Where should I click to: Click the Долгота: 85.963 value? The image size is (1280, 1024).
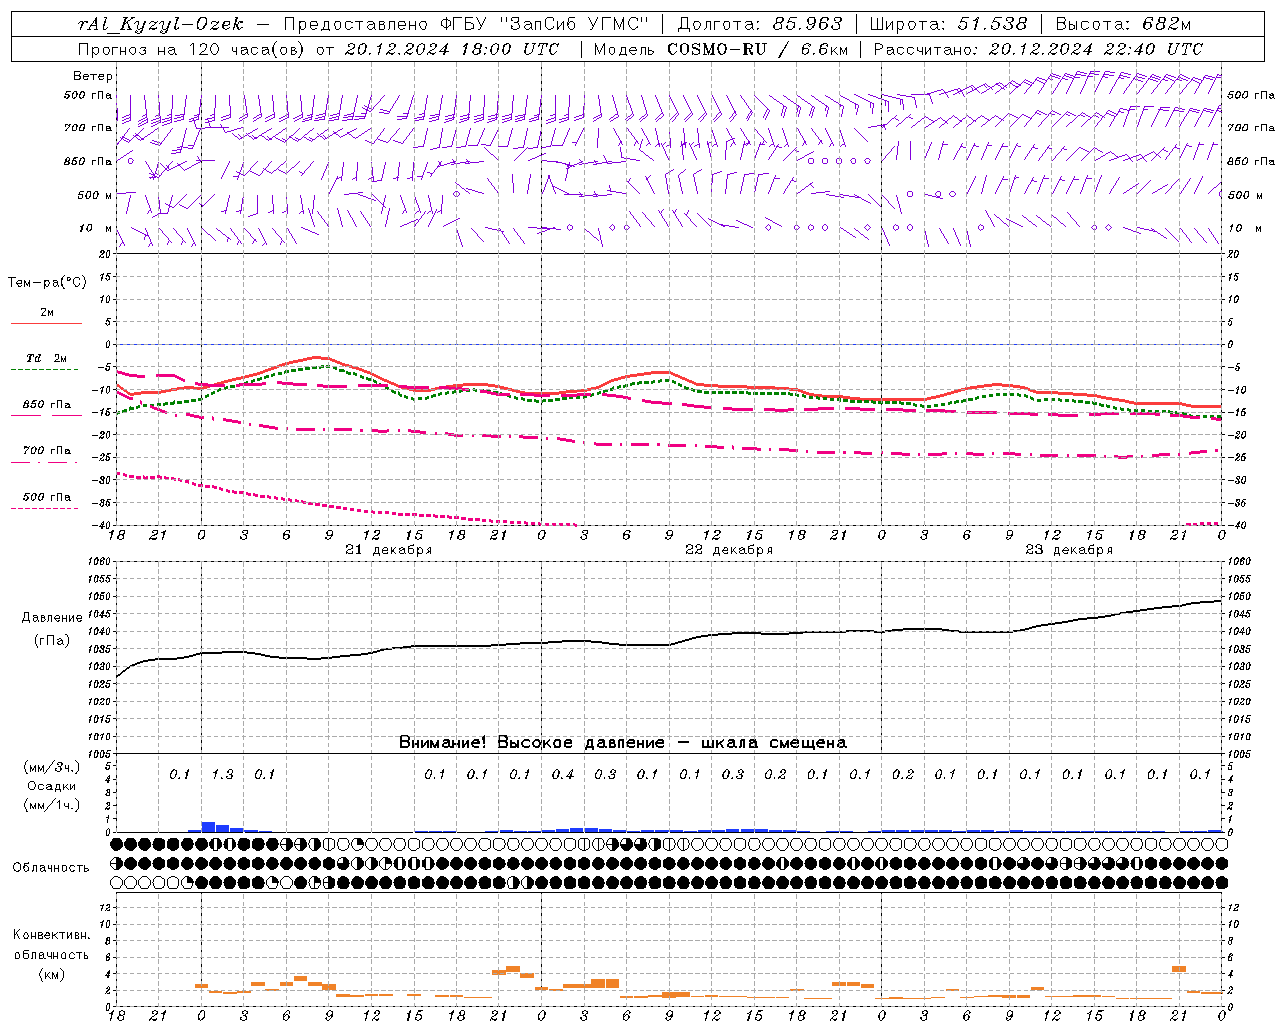coord(760,24)
